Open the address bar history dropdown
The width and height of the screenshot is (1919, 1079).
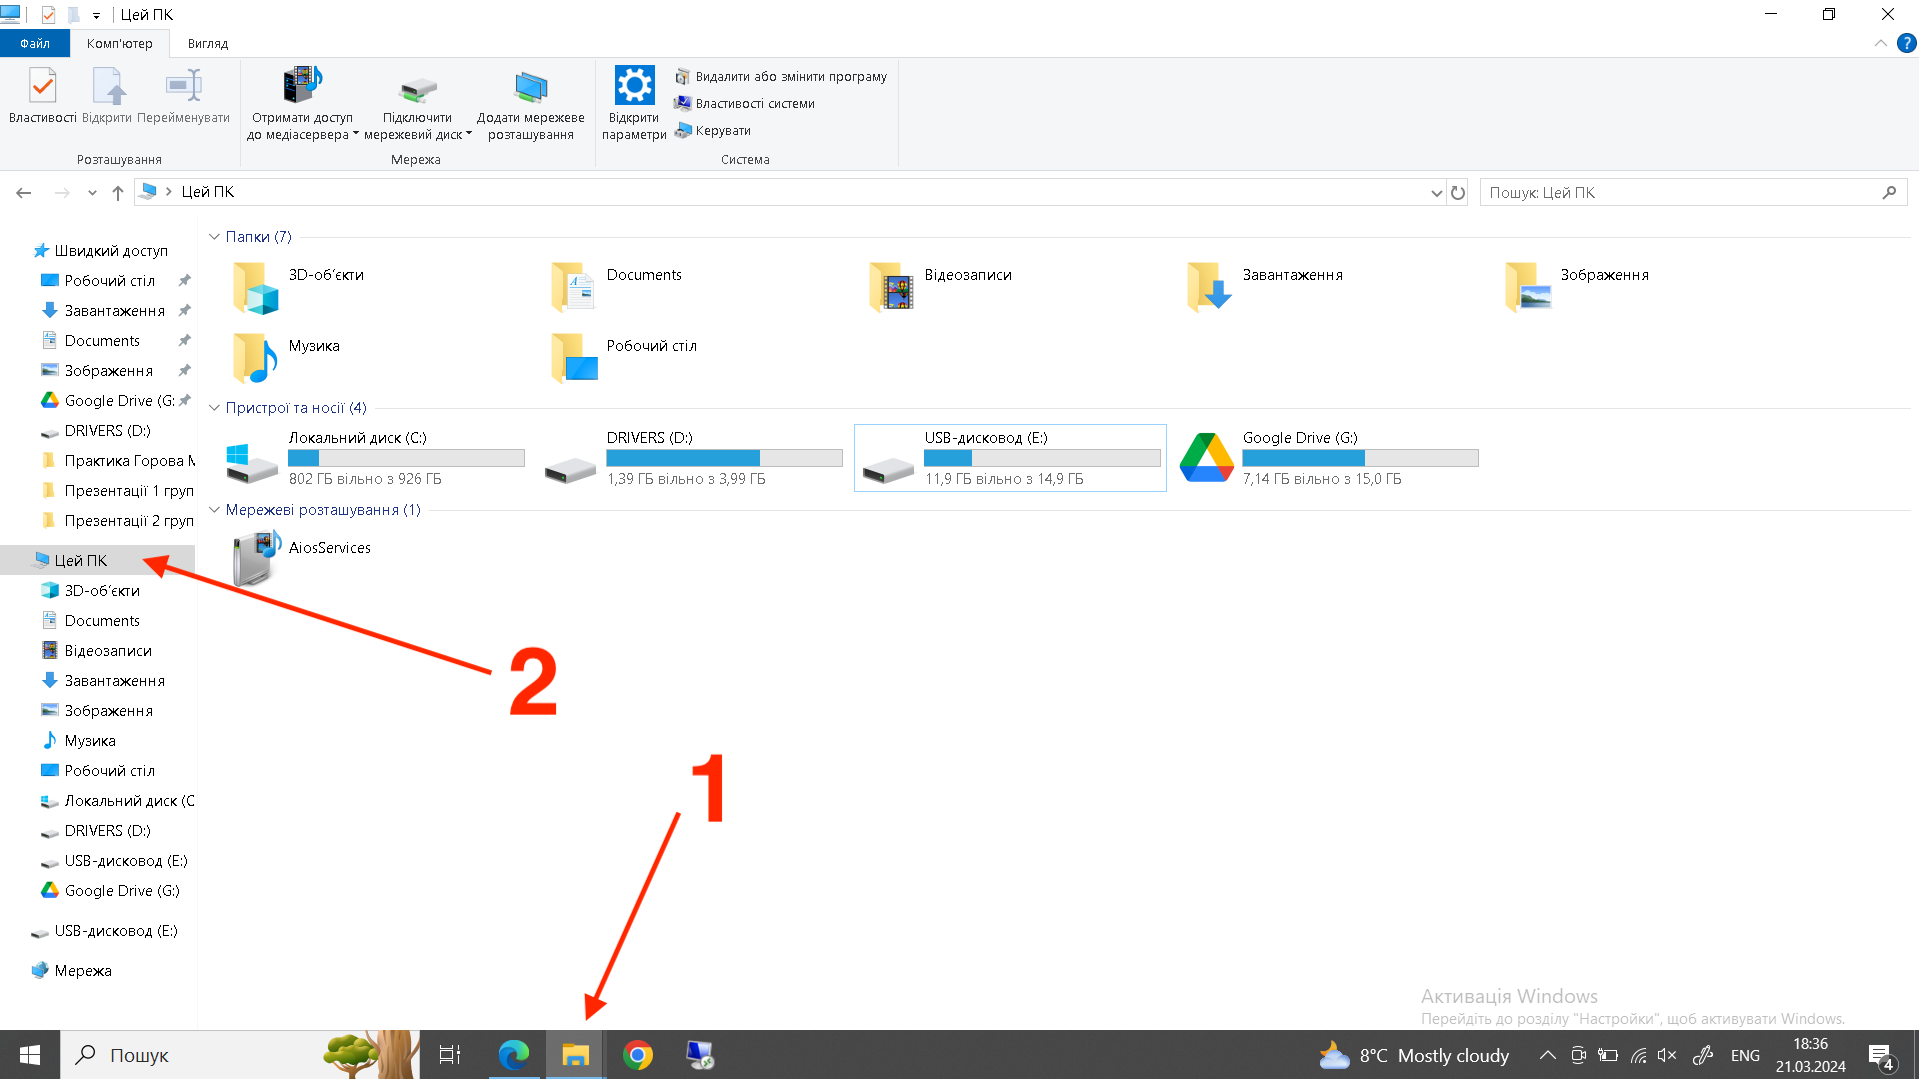point(1436,193)
